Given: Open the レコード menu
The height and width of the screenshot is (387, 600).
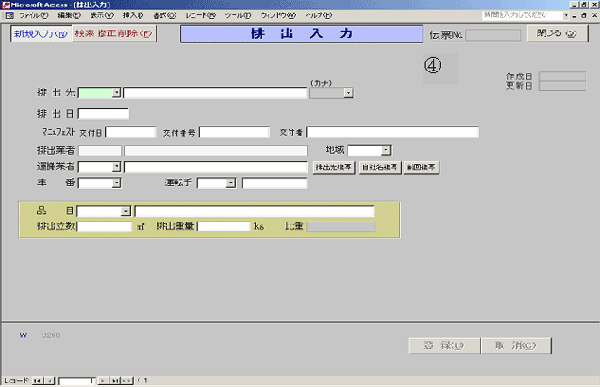Looking at the screenshot, I should (x=201, y=16).
